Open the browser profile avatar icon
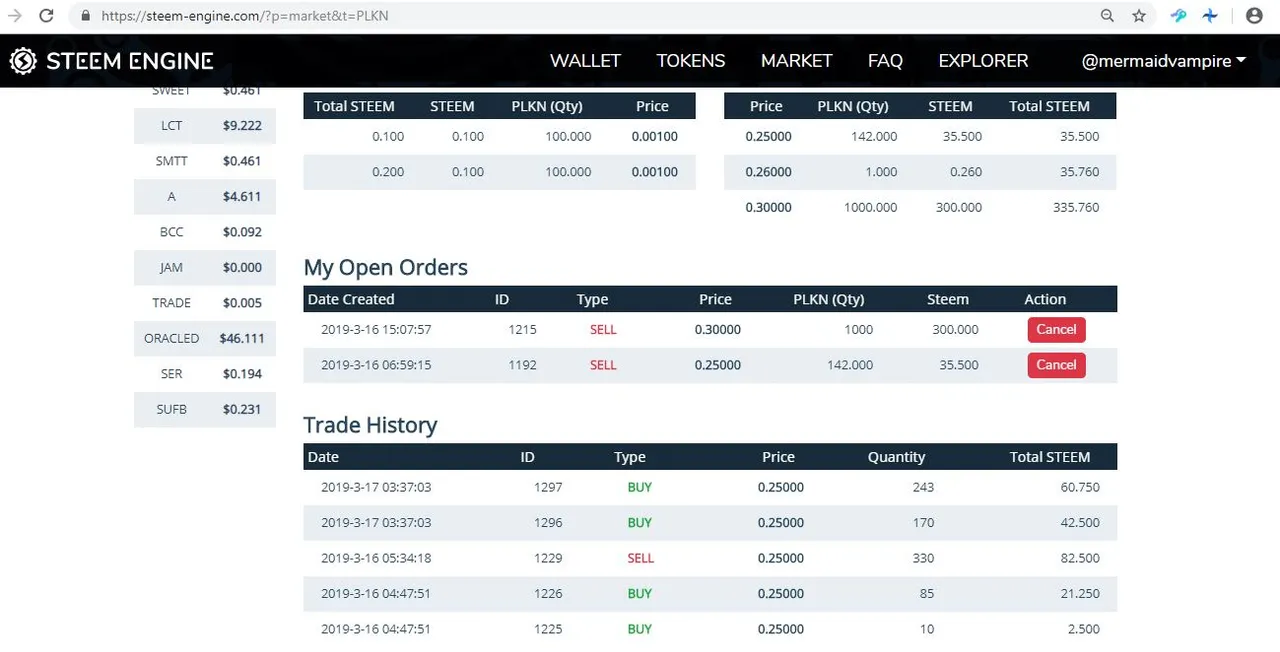Screen dimensions: 1280x652 pos(1254,16)
